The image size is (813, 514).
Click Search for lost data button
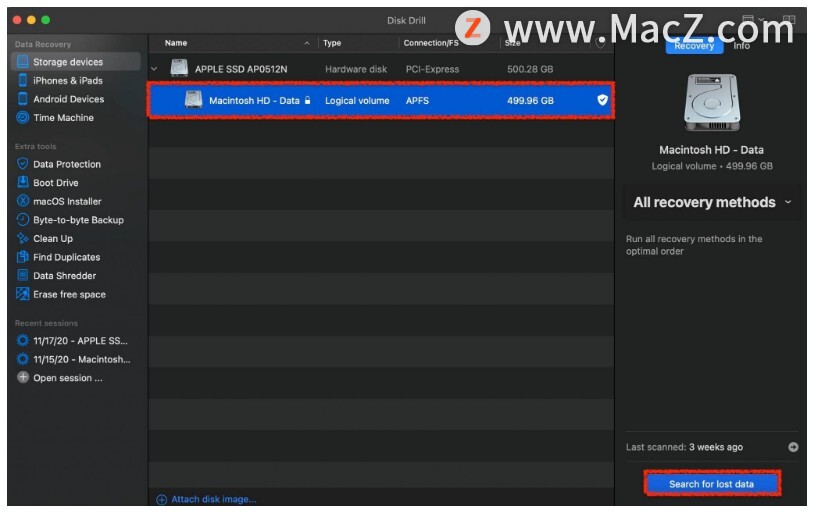tap(712, 483)
